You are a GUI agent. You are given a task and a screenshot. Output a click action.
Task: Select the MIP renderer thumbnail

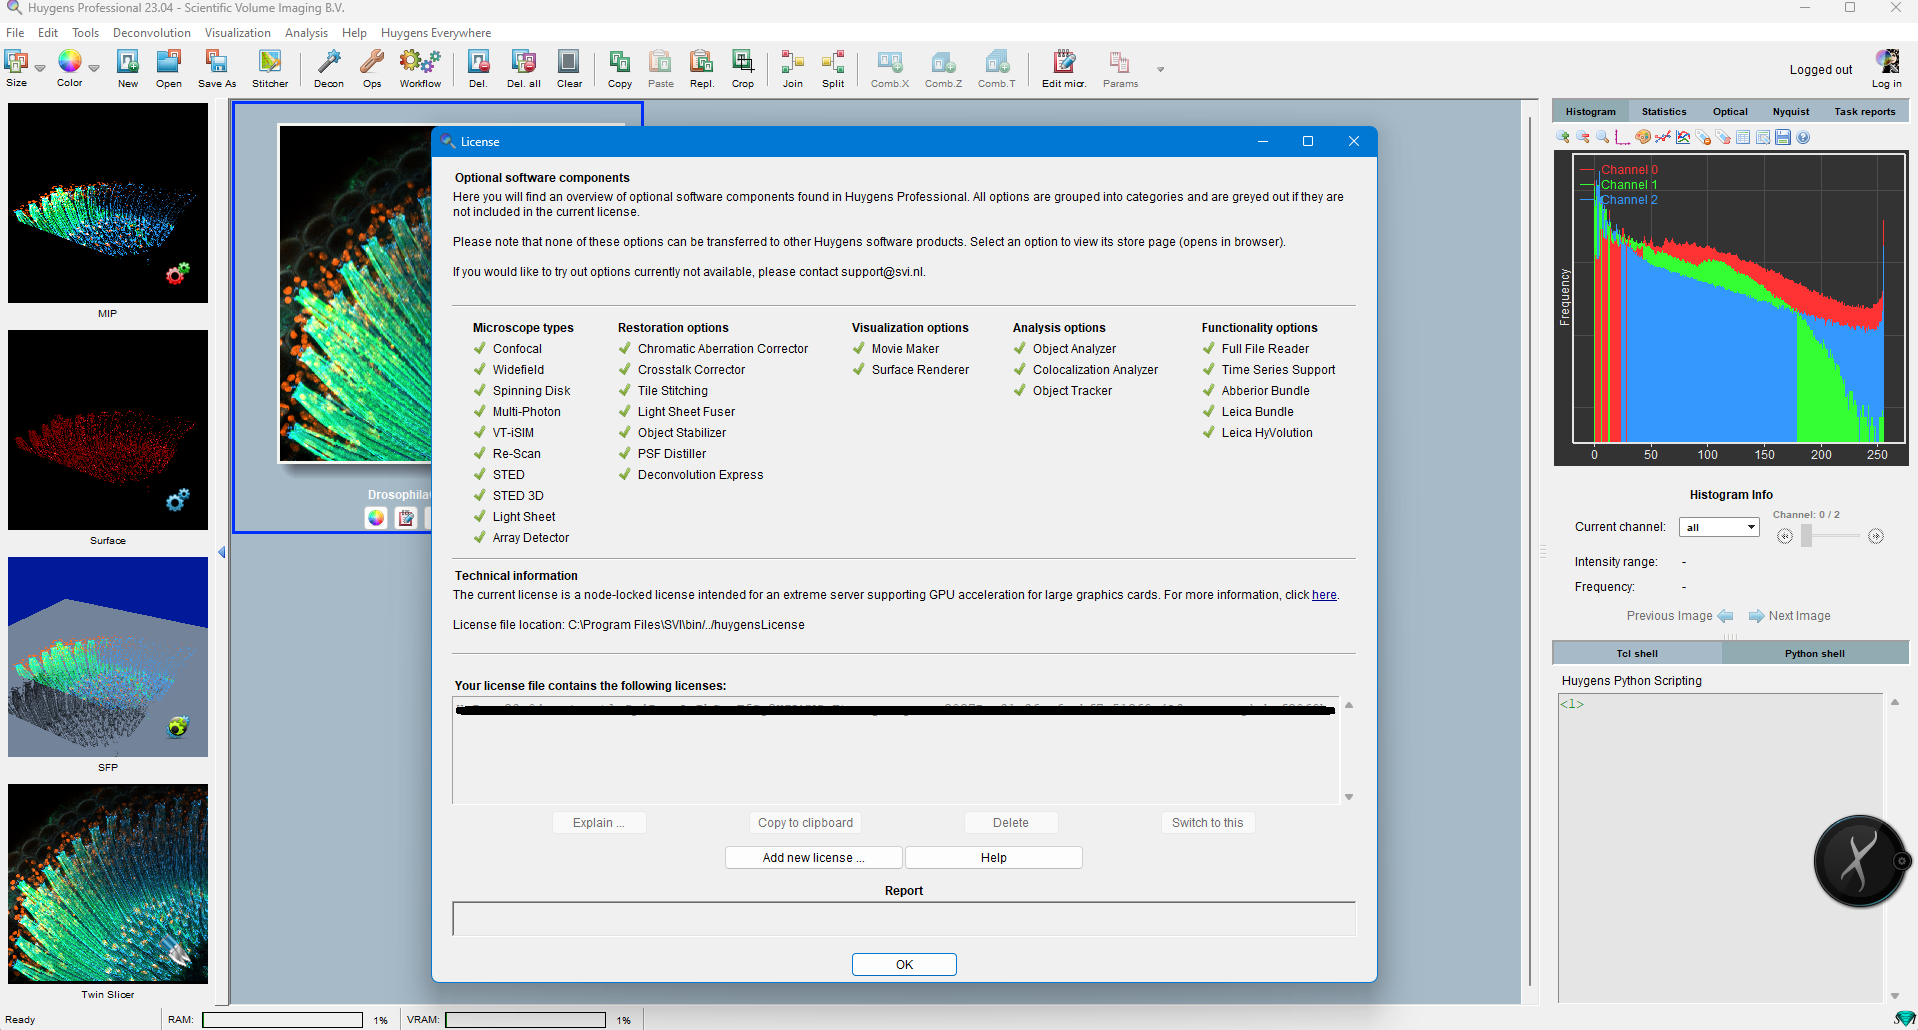click(x=108, y=203)
